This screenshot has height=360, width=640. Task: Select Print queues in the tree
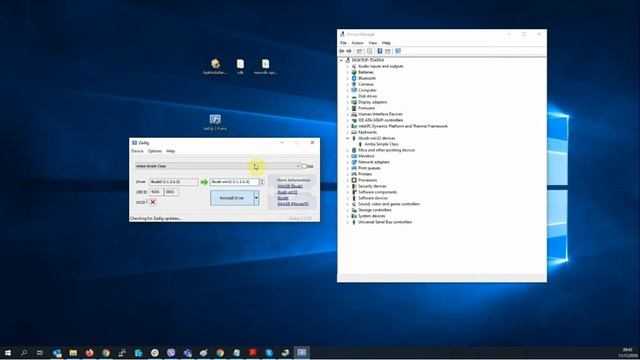pyautogui.click(x=369, y=168)
